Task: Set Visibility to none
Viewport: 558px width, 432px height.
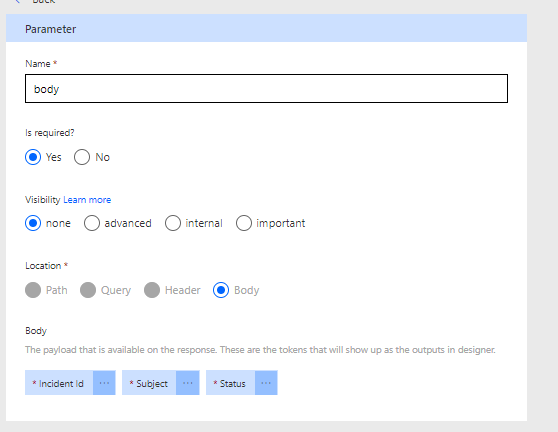Action: tap(33, 223)
